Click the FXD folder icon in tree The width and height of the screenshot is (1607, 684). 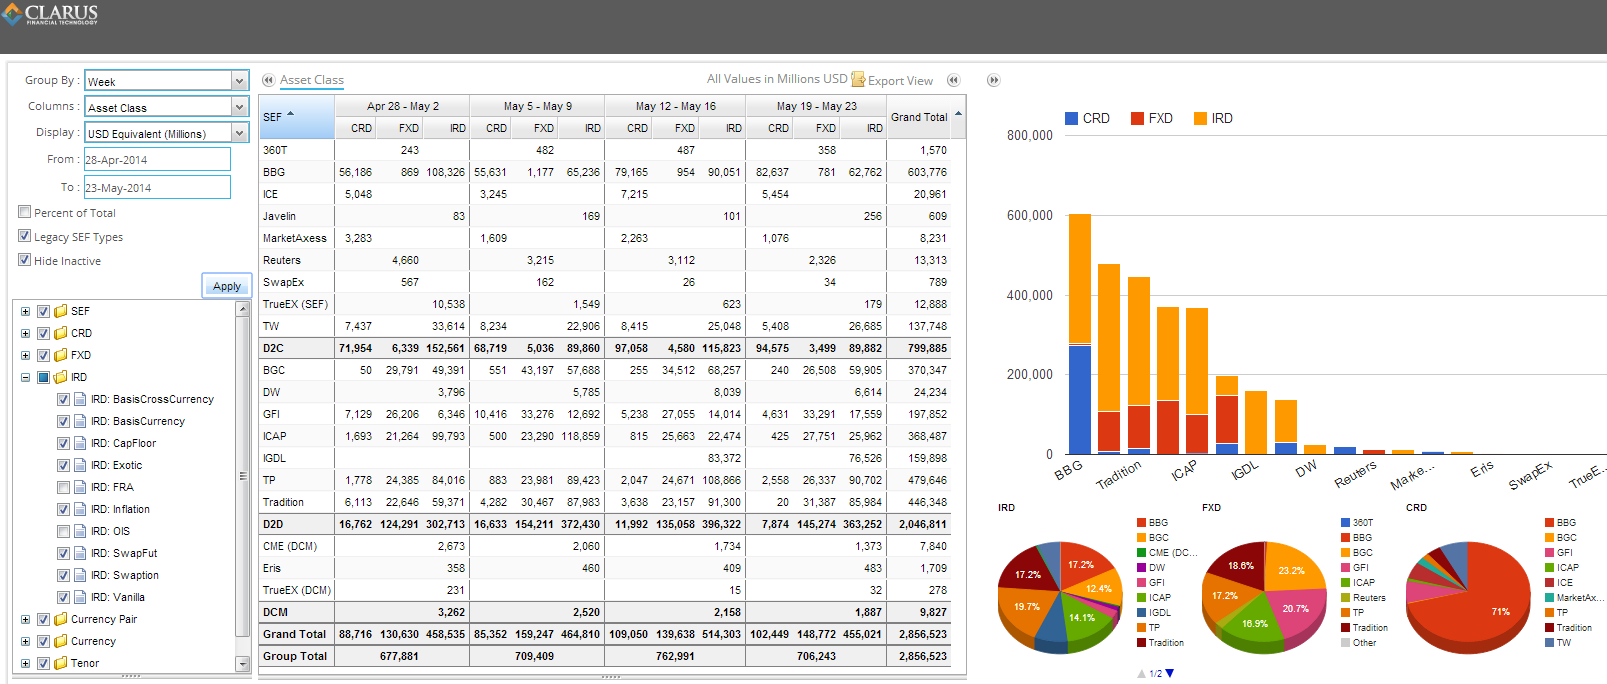coord(61,355)
